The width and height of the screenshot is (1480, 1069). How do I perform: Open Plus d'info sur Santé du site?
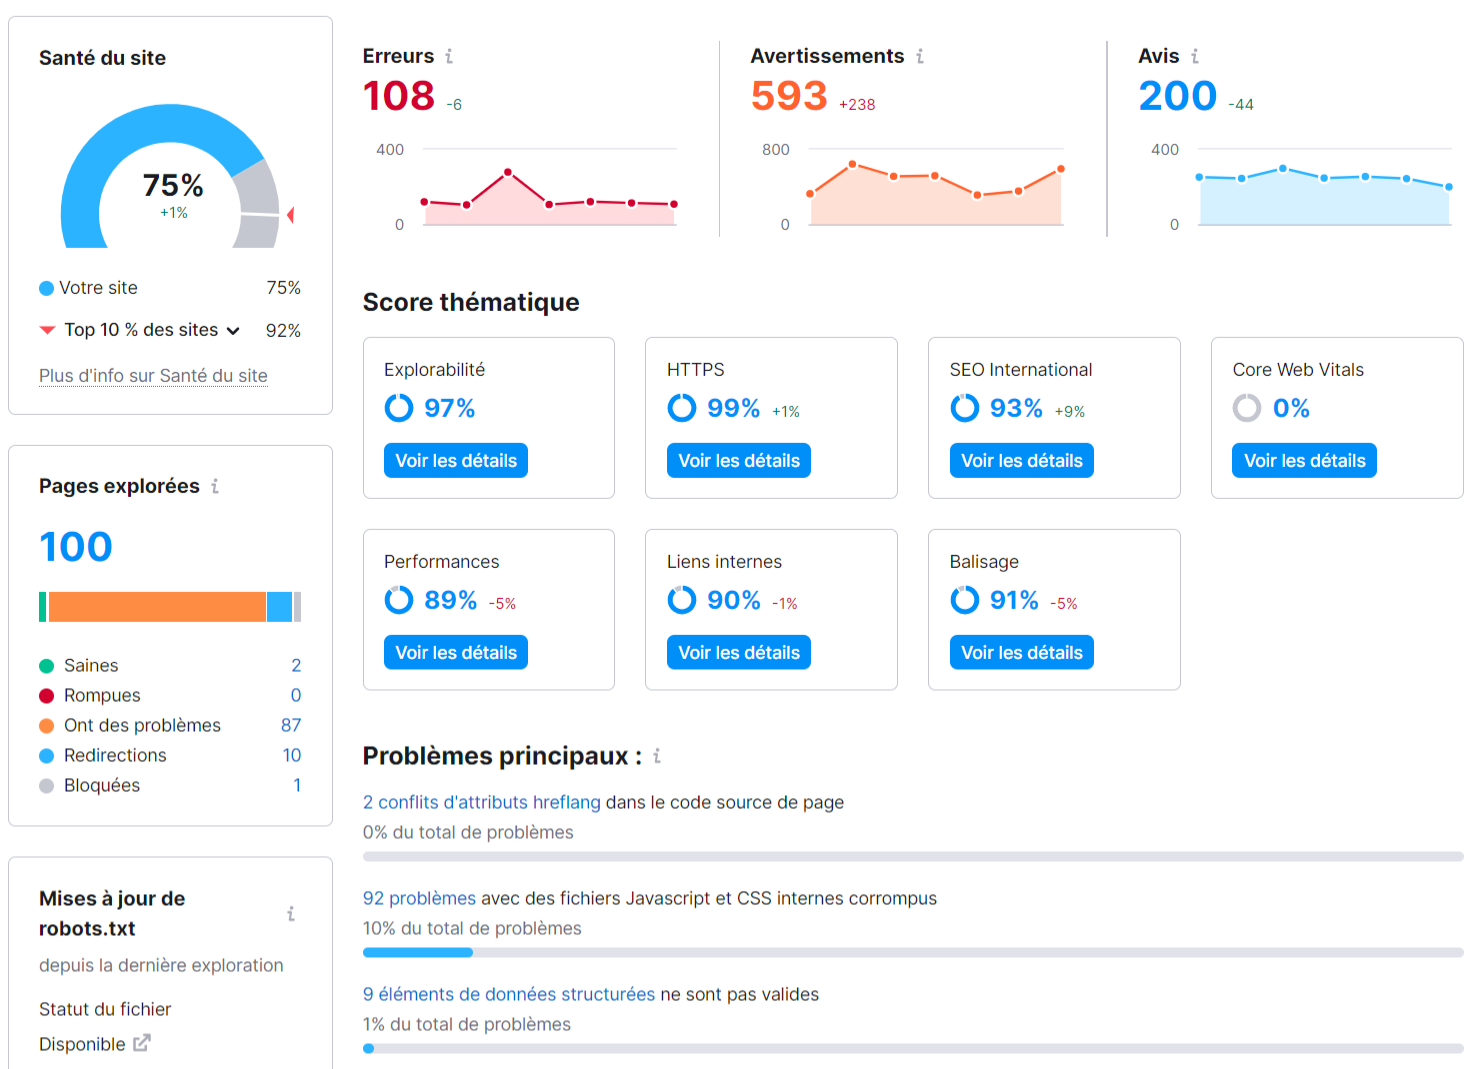click(x=152, y=376)
